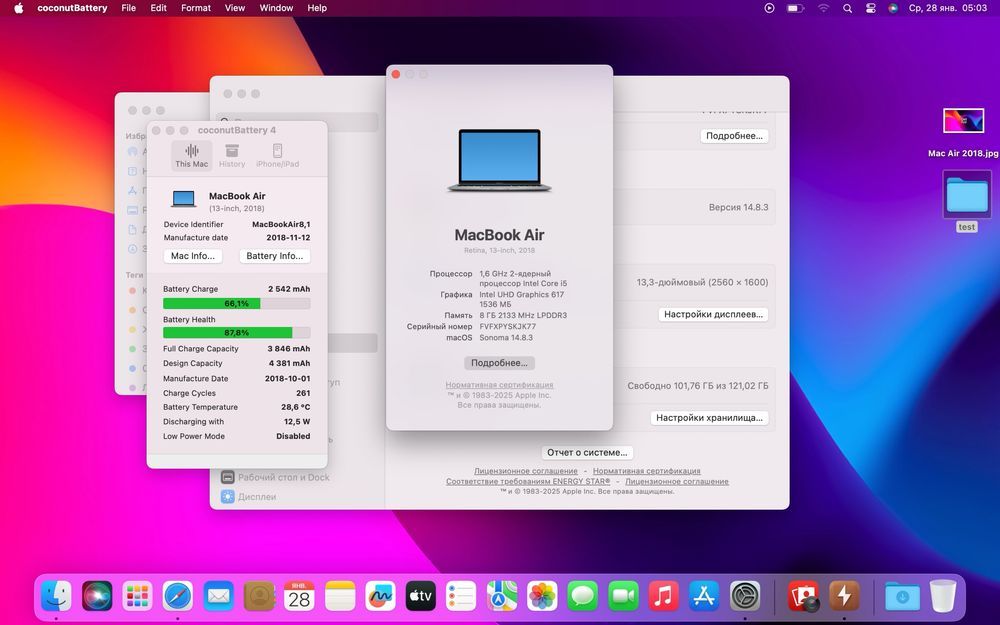1000x625 pixels.
Task: Open Freeform from the Dock
Action: point(380,596)
